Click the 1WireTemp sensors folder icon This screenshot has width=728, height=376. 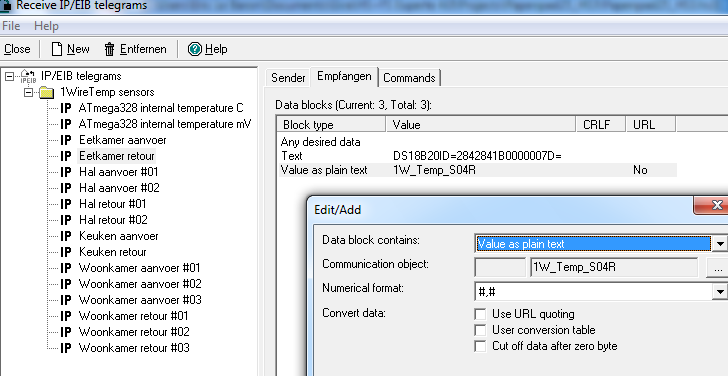46,92
